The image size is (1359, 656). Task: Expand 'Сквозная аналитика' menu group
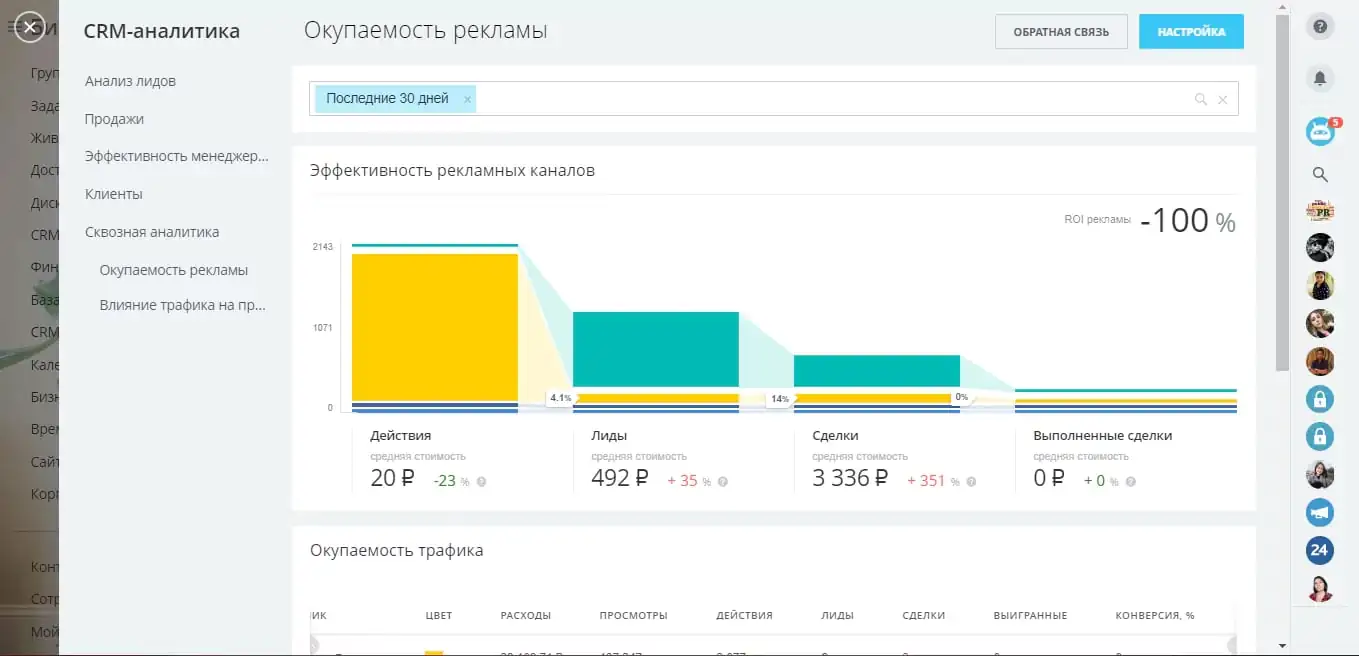pos(152,232)
